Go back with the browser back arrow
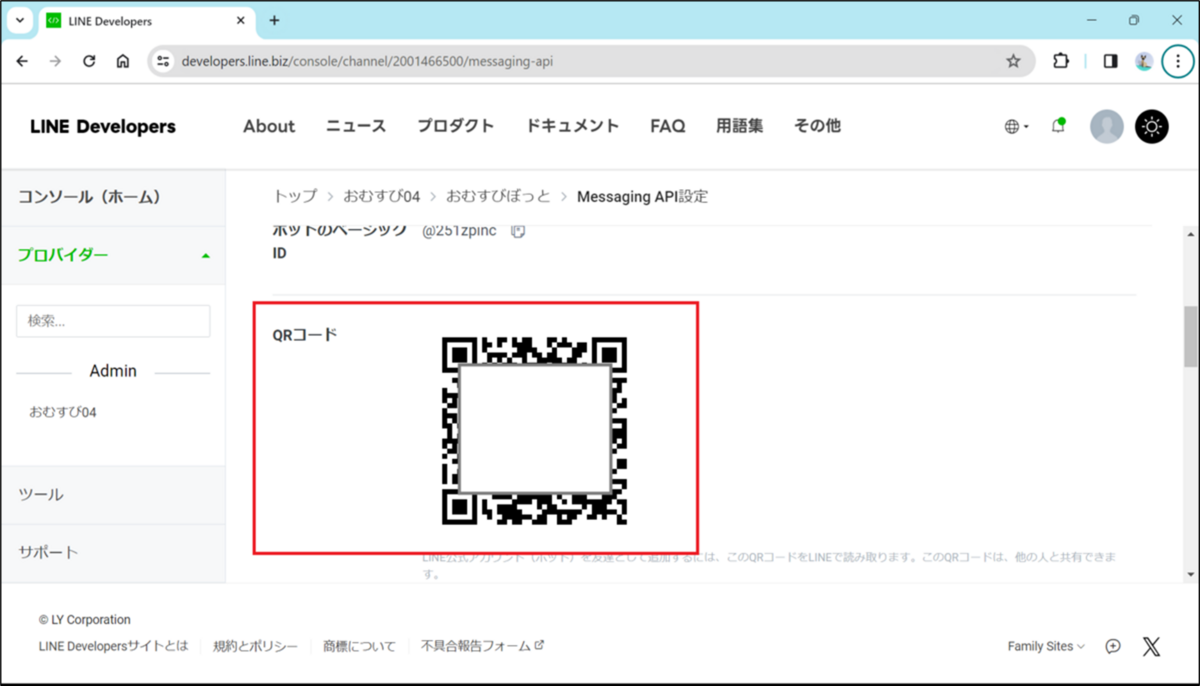 click(22, 61)
